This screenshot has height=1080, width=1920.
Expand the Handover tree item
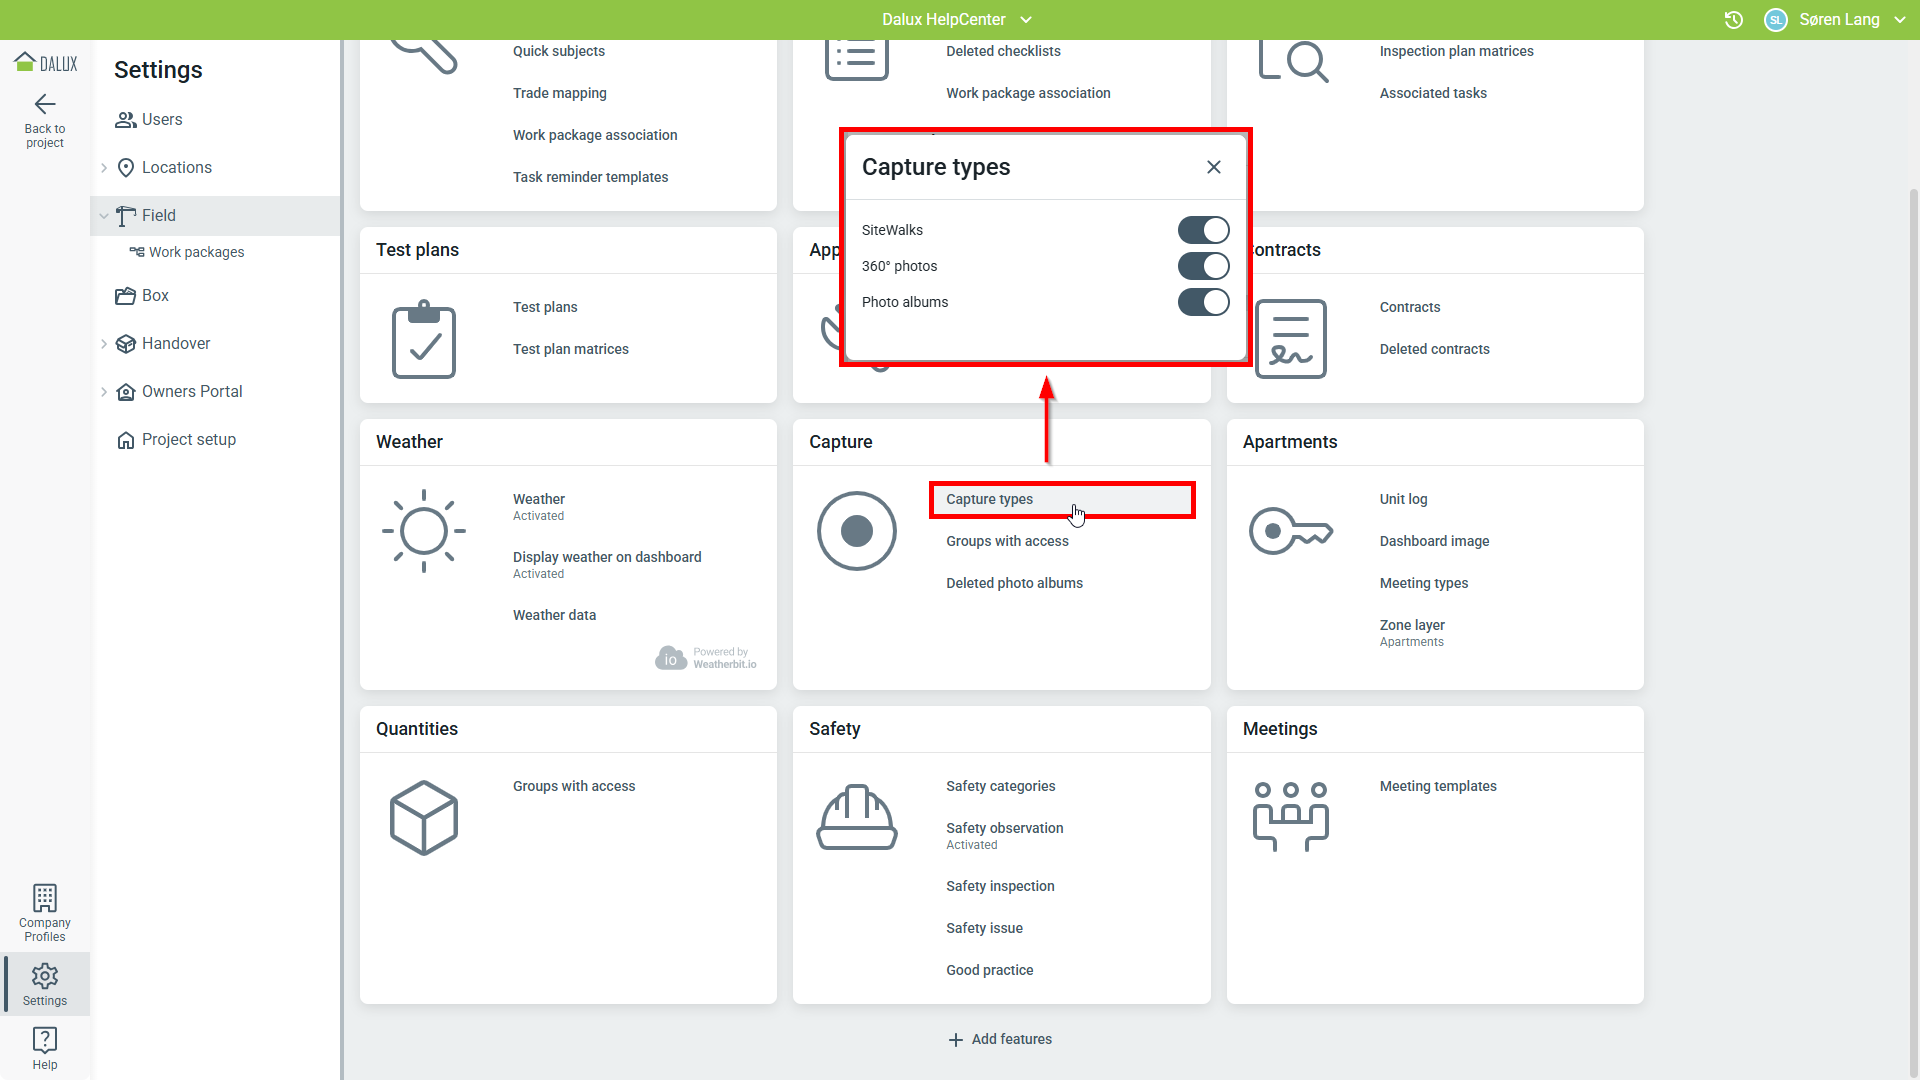(104, 344)
